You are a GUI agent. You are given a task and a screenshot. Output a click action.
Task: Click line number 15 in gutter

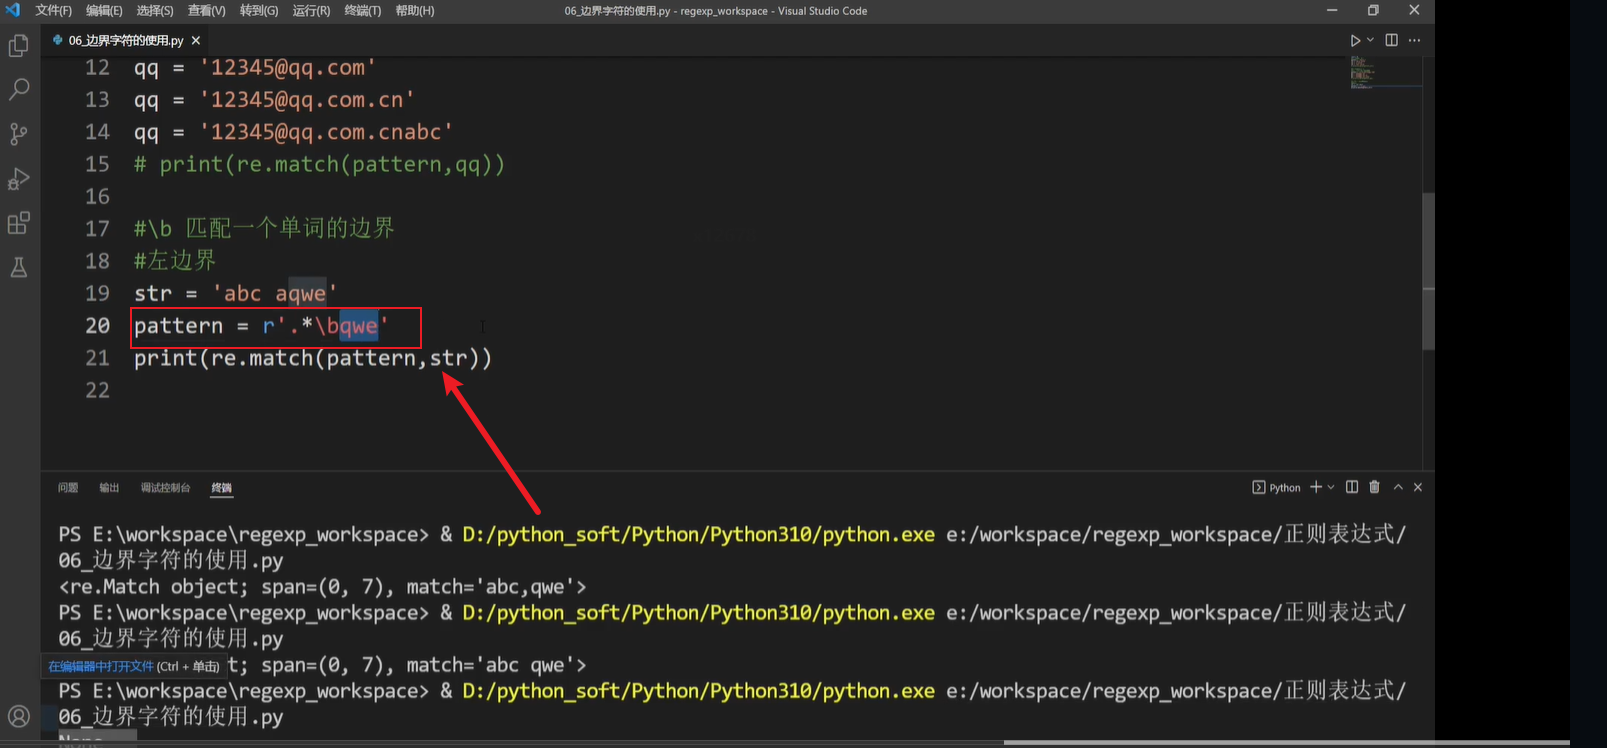[x=97, y=164]
